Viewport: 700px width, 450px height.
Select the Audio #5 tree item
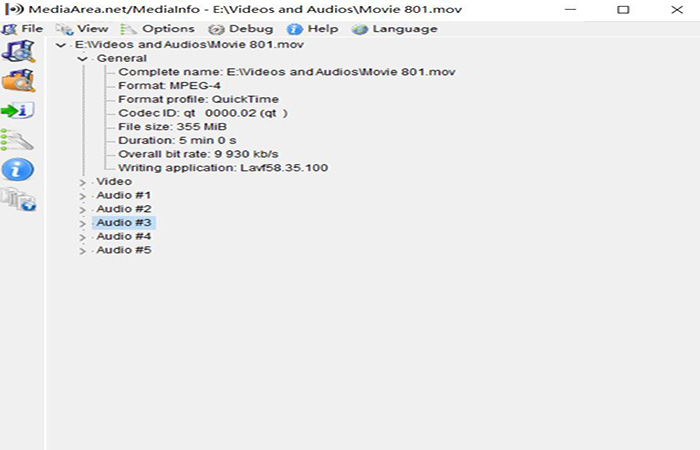pos(124,250)
